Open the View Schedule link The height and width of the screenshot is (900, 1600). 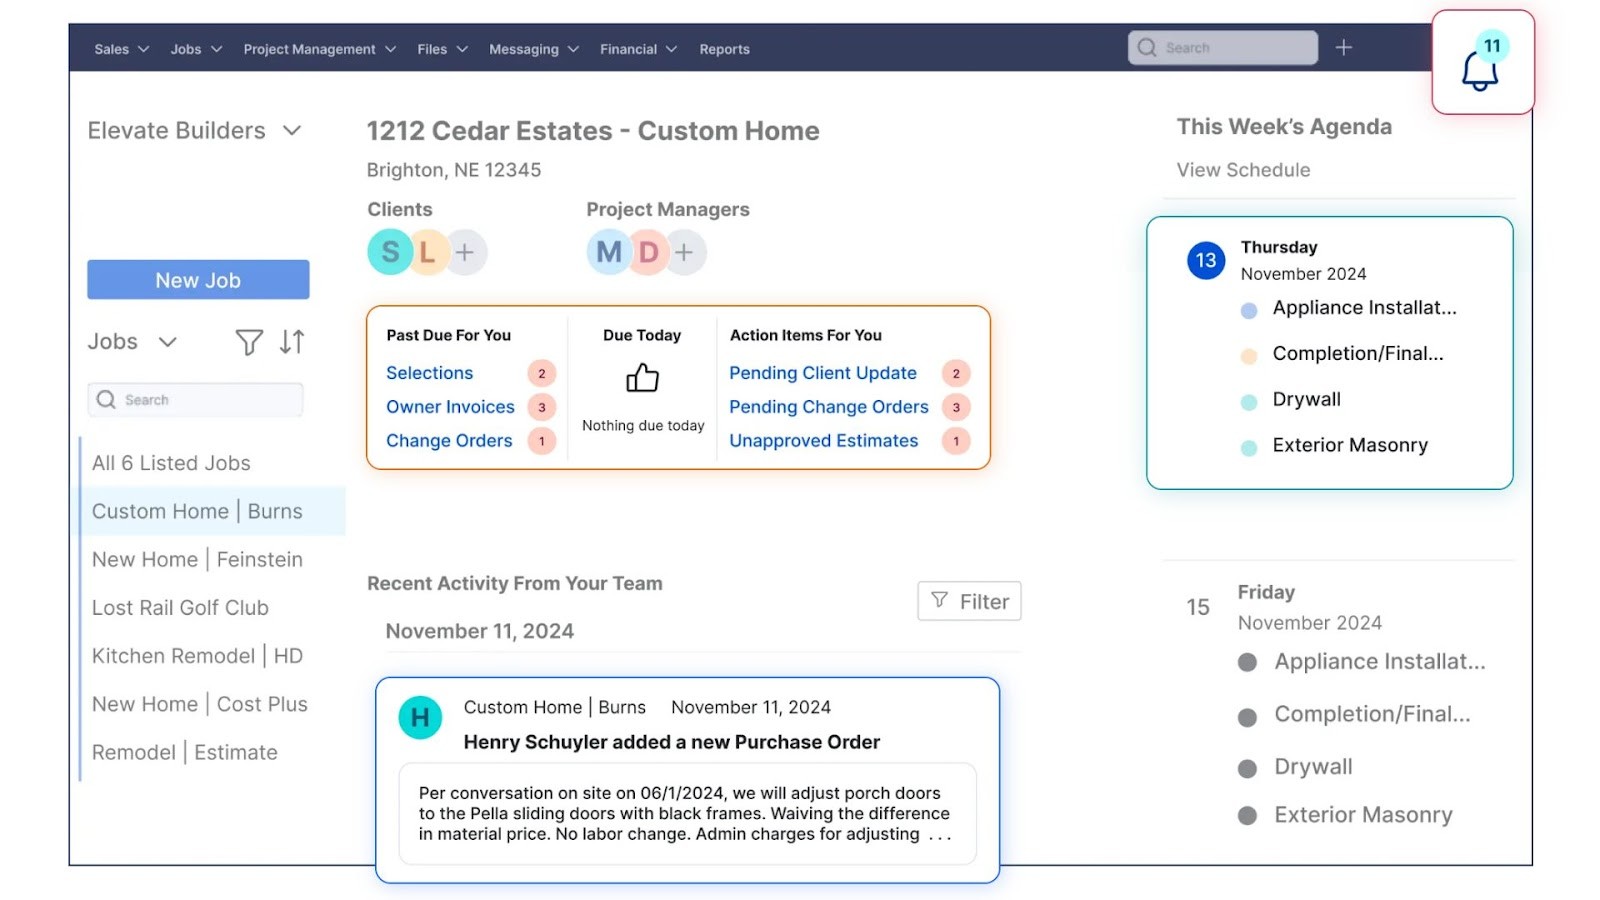pyautogui.click(x=1243, y=169)
